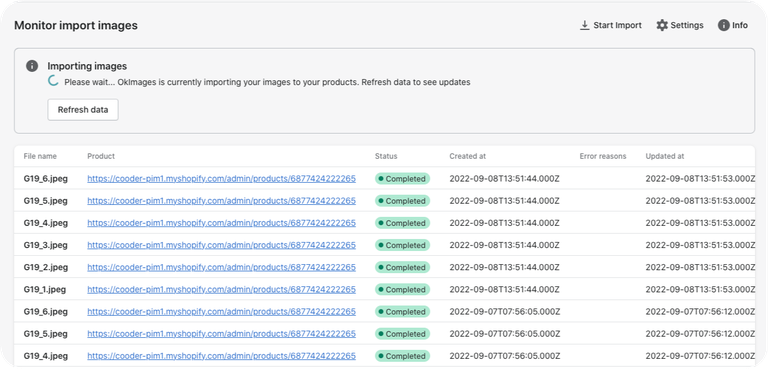Open product link for first G19_5.jpeg row

[x=221, y=201]
